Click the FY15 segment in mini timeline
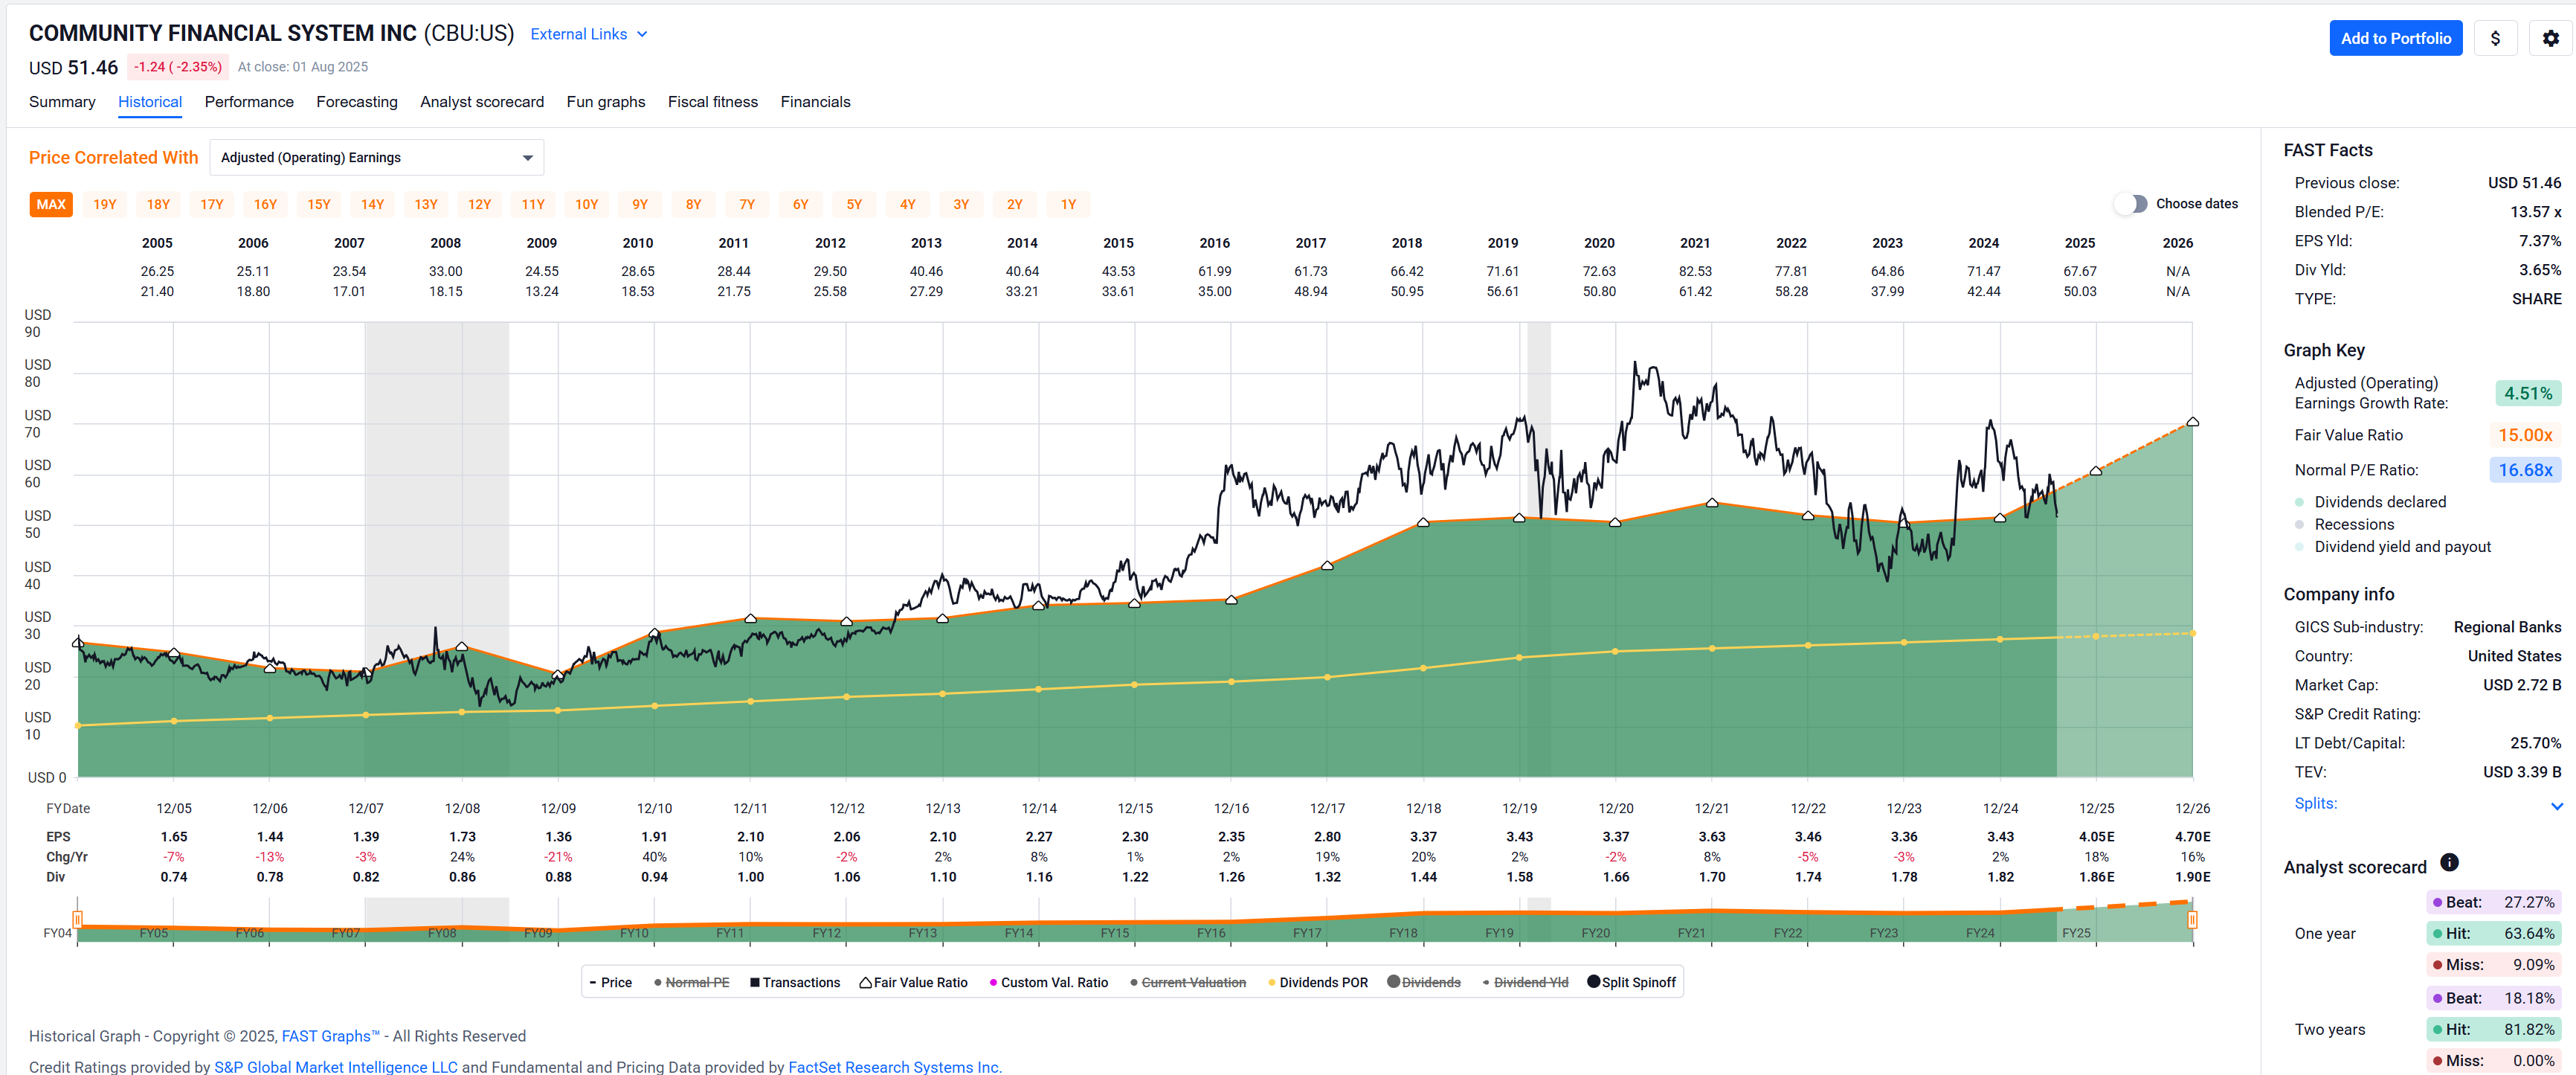The width and height of the screenshot is (2576, 1075). tap(1114, 932)
